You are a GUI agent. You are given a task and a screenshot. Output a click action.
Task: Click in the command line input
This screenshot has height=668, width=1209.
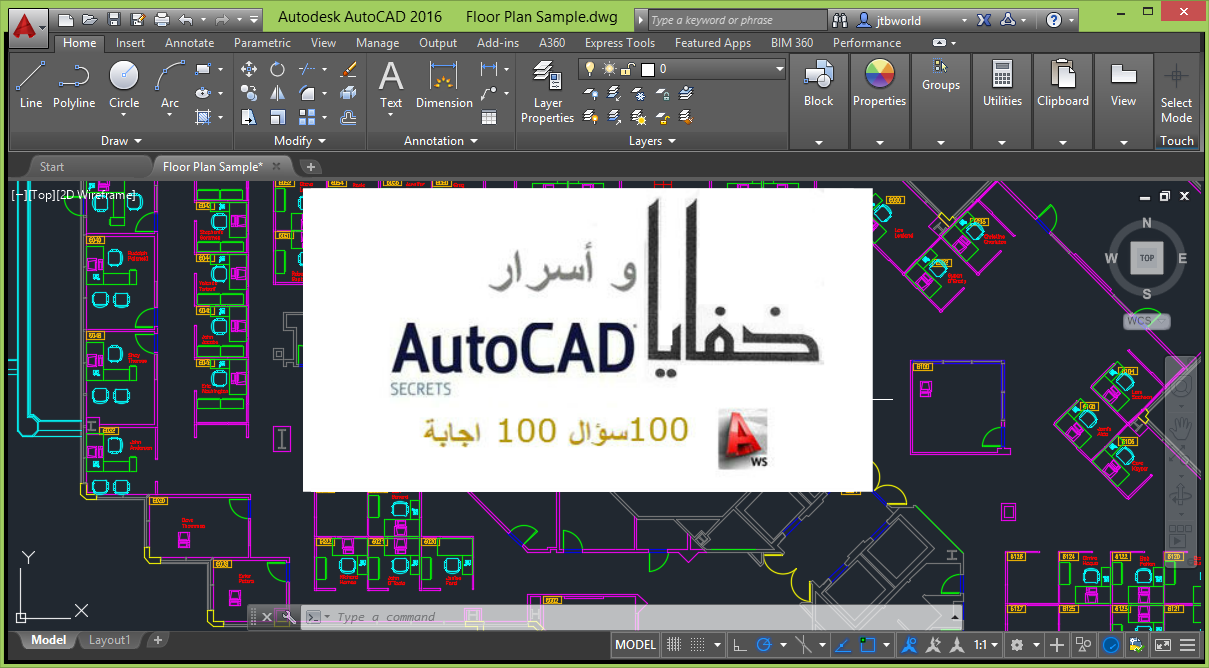click(x=640, y=617)
